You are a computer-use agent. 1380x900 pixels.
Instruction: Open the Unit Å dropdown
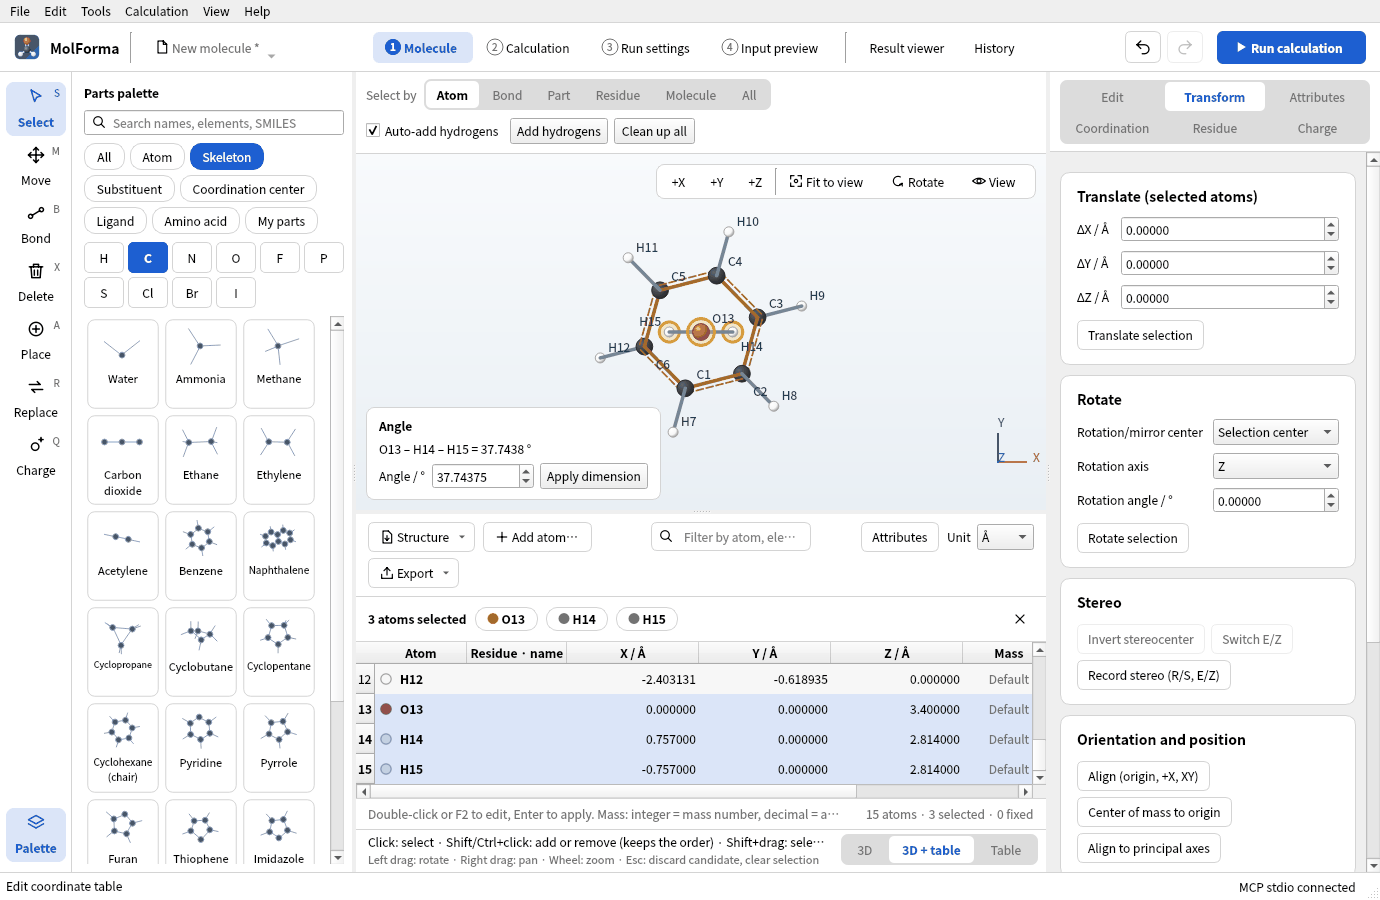pyautogui.click(x=1005, y=537)
